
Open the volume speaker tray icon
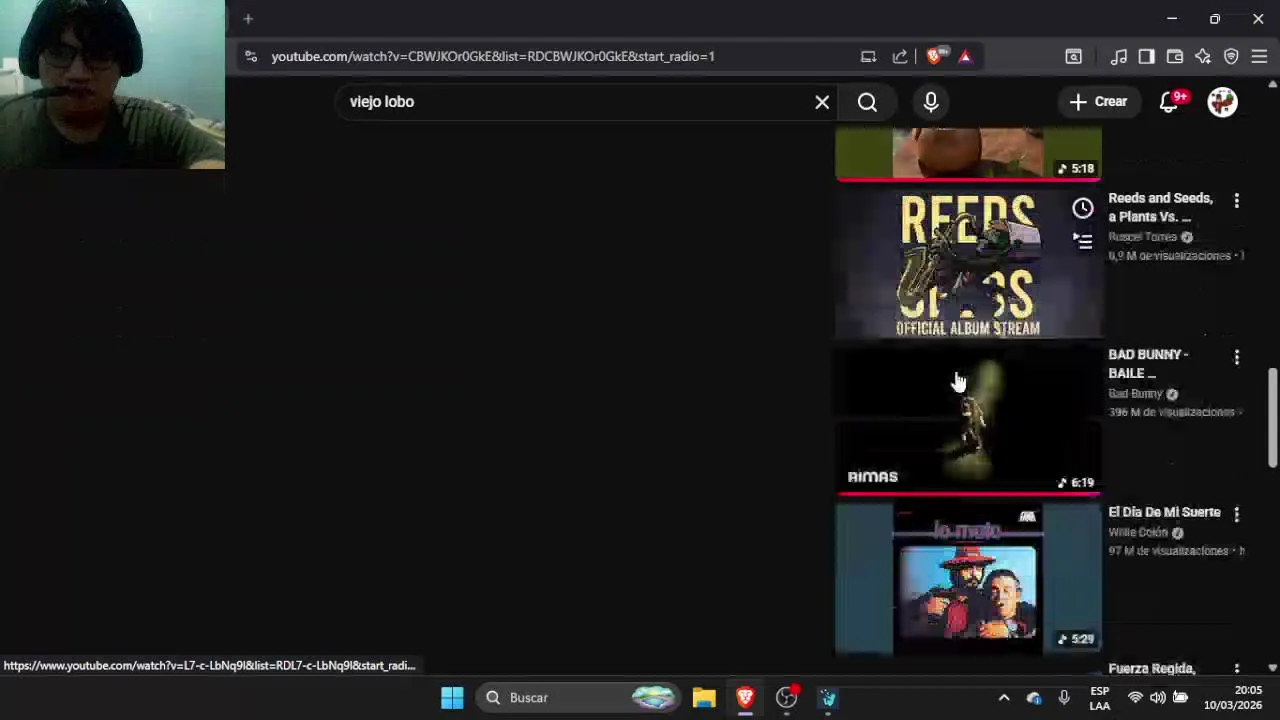coord(1157,698)
